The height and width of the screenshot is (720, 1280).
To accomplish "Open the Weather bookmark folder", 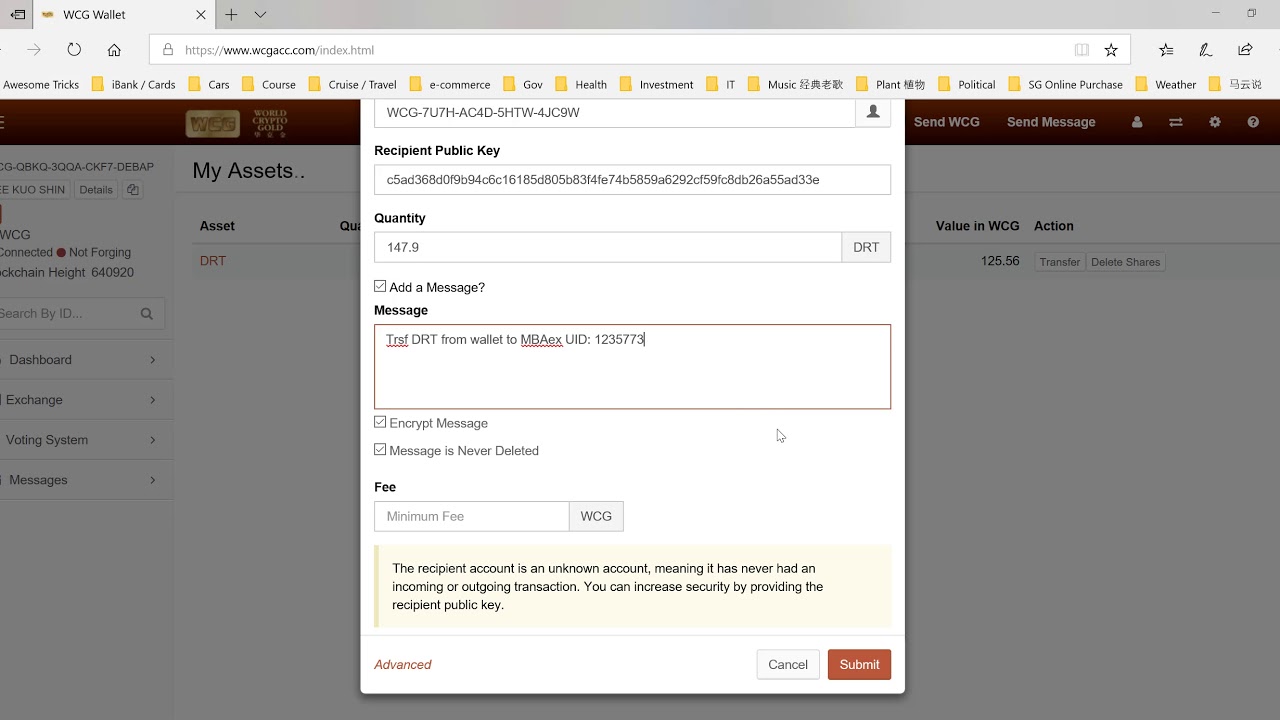I will (1166, 85).
